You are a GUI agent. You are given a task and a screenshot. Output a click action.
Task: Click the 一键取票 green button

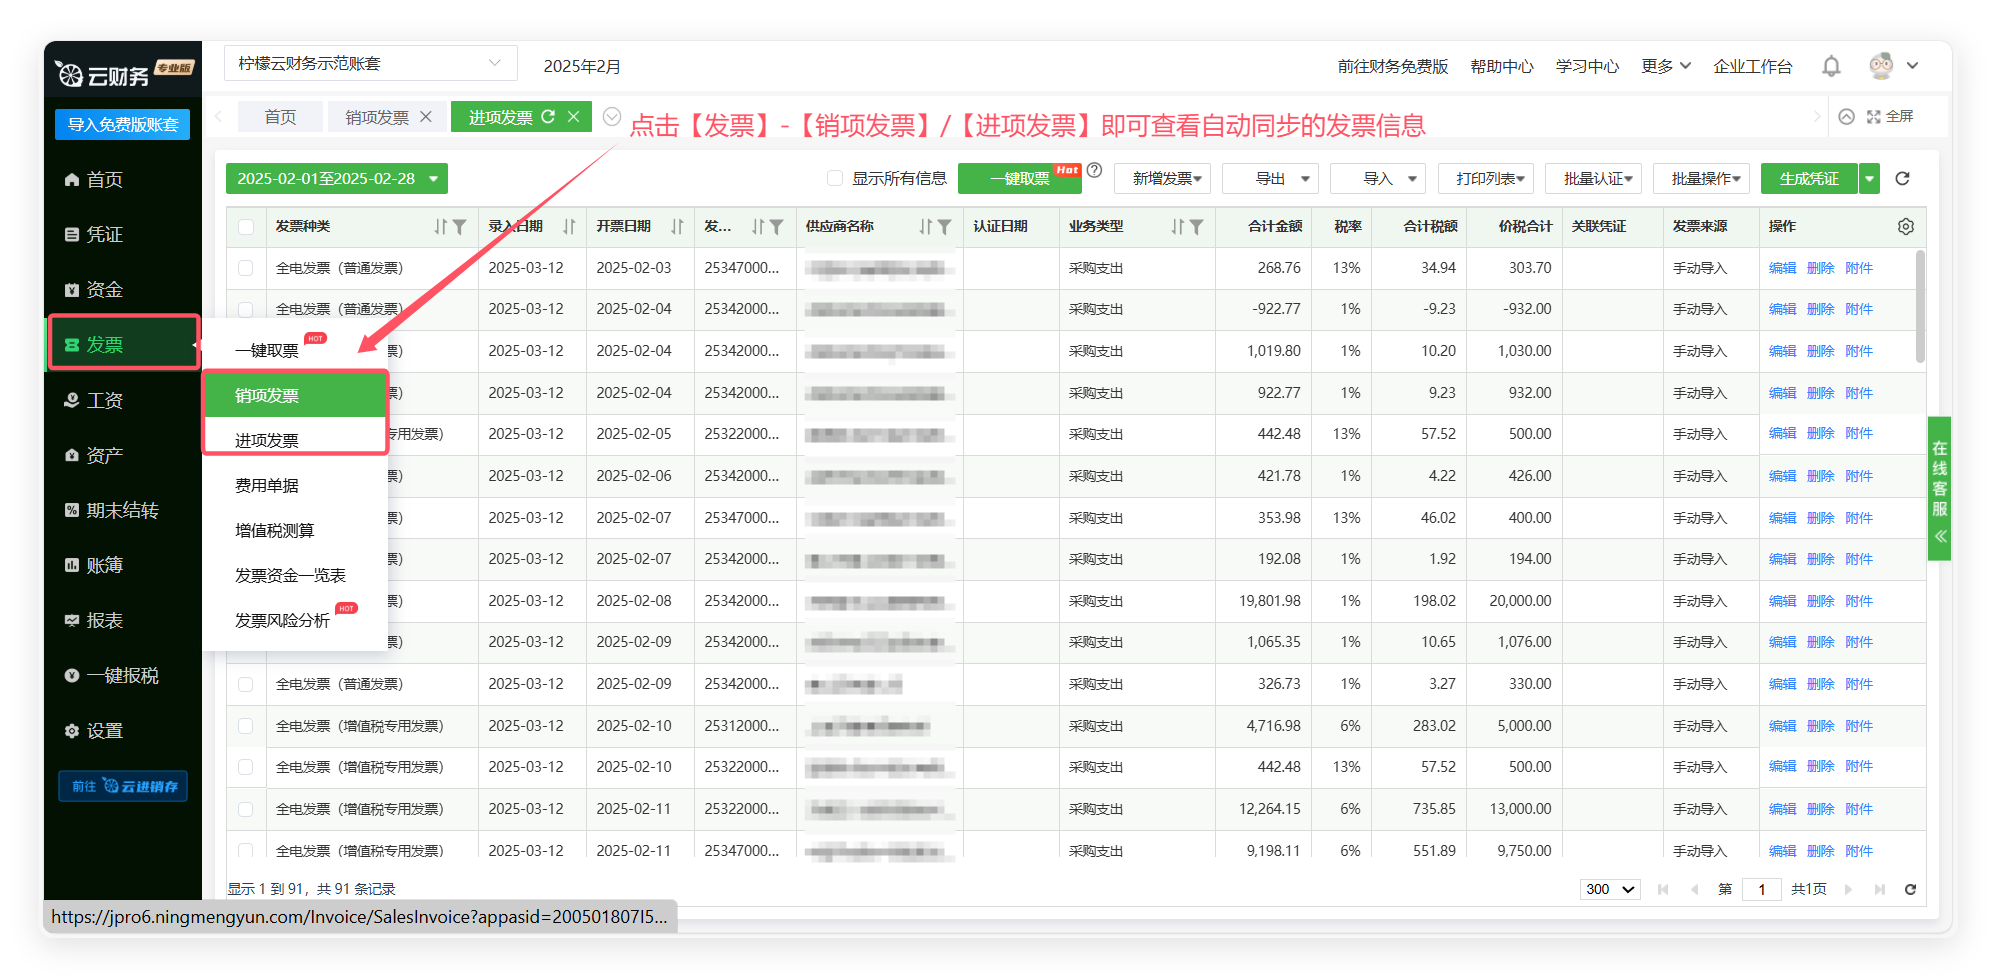1020,178
